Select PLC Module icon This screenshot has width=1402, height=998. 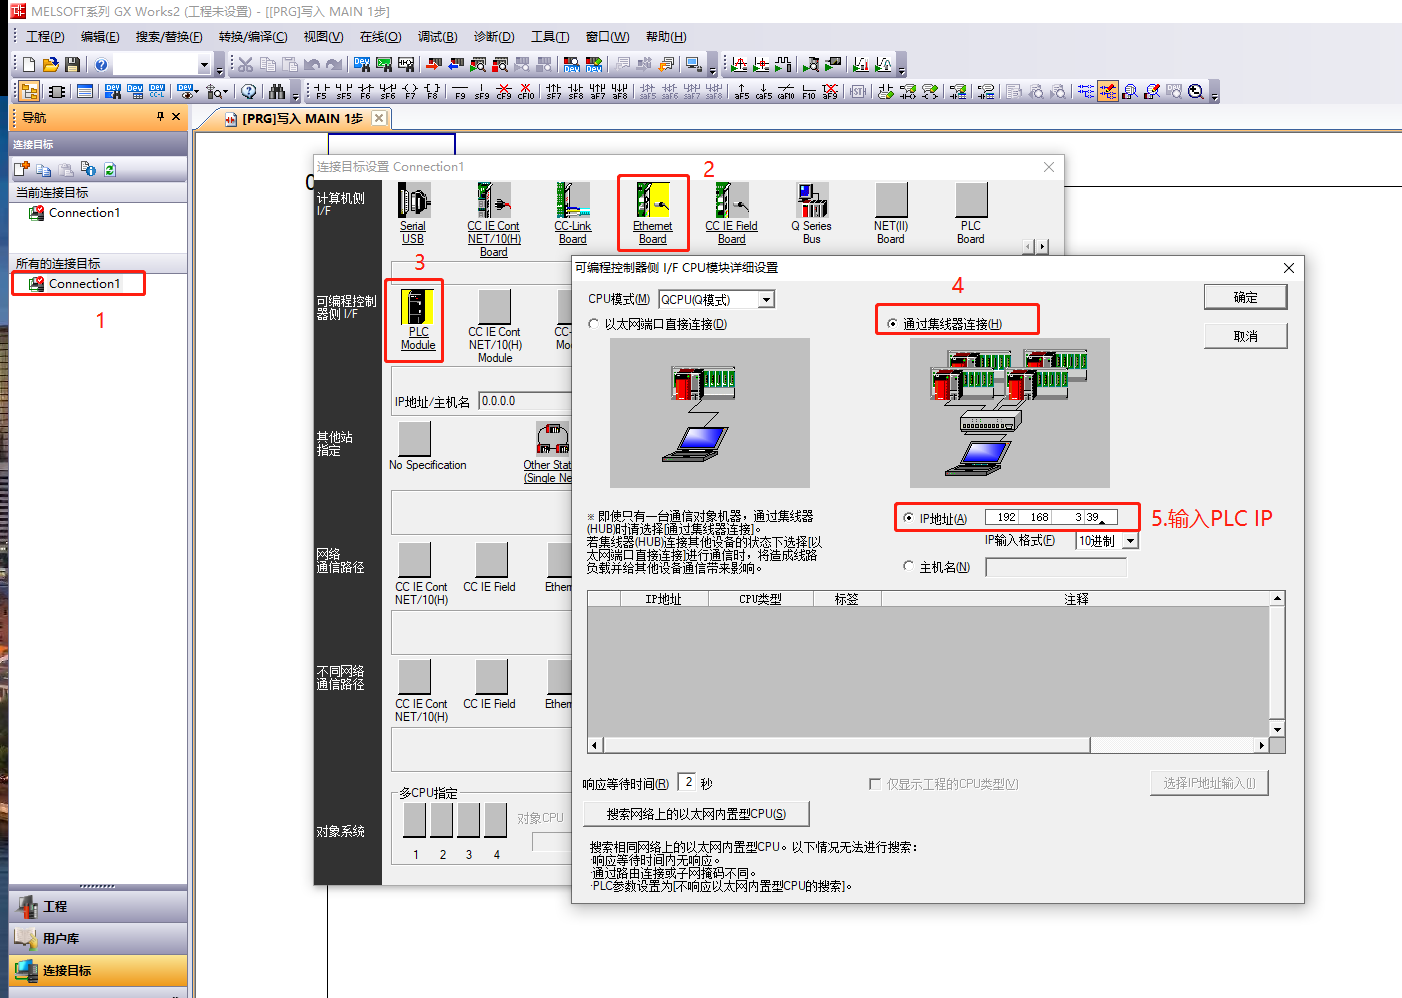[418, 320]
